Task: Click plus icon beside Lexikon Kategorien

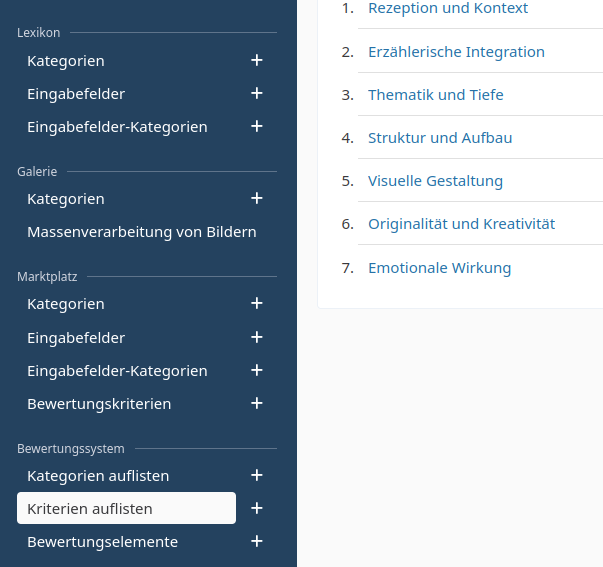Action: coord(257,61)
